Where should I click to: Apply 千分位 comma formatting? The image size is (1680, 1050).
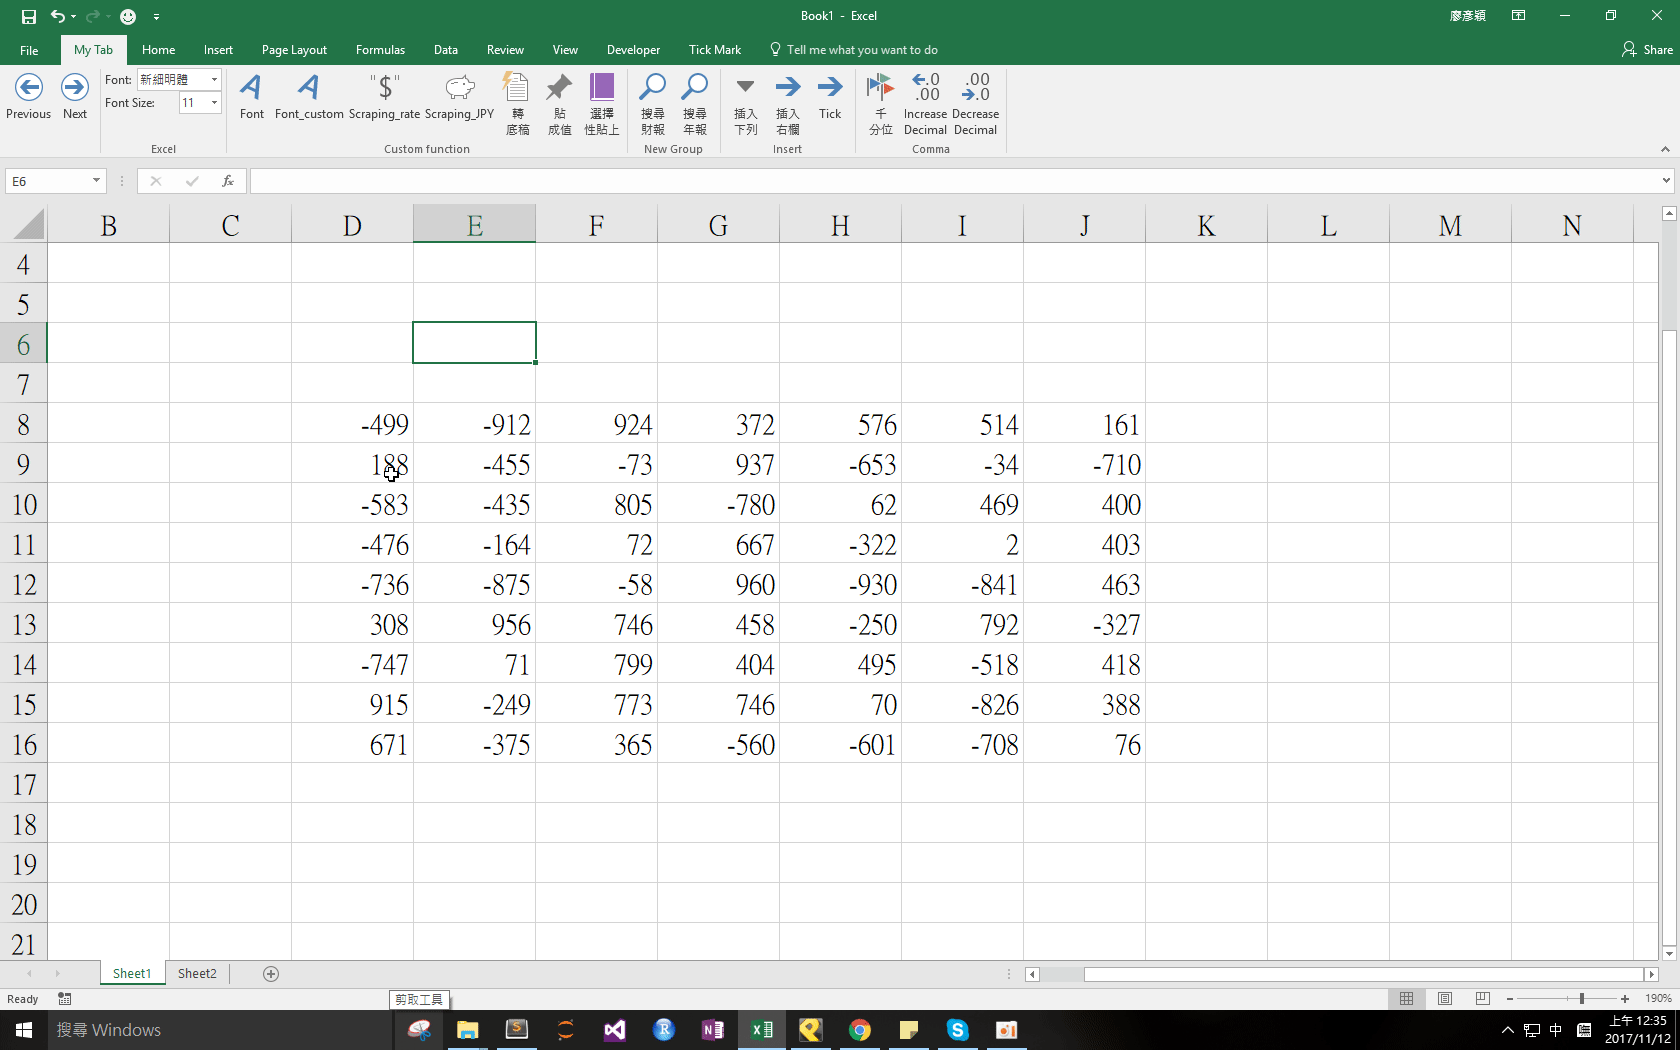click(x=880, y=87)
